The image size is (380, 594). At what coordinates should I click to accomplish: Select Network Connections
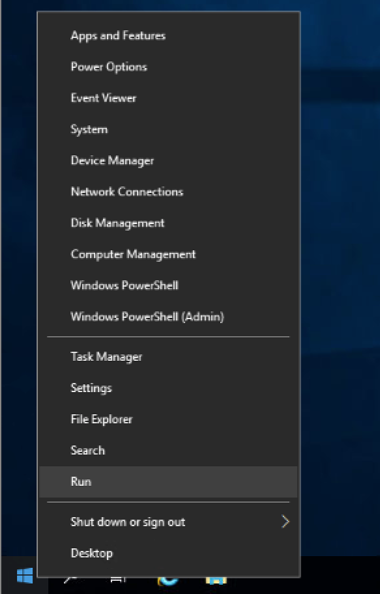tap(168, 192)
